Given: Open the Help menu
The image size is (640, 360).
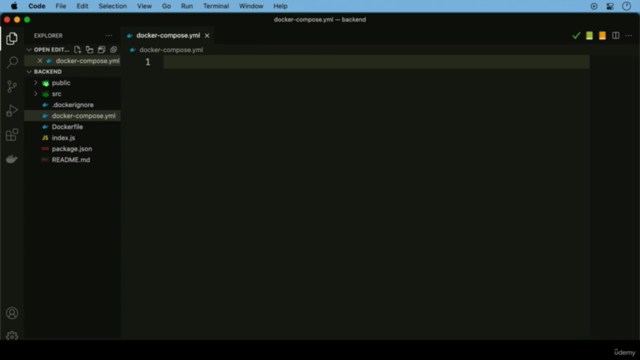Looking at the screenshot, I should tap(280, 6).
